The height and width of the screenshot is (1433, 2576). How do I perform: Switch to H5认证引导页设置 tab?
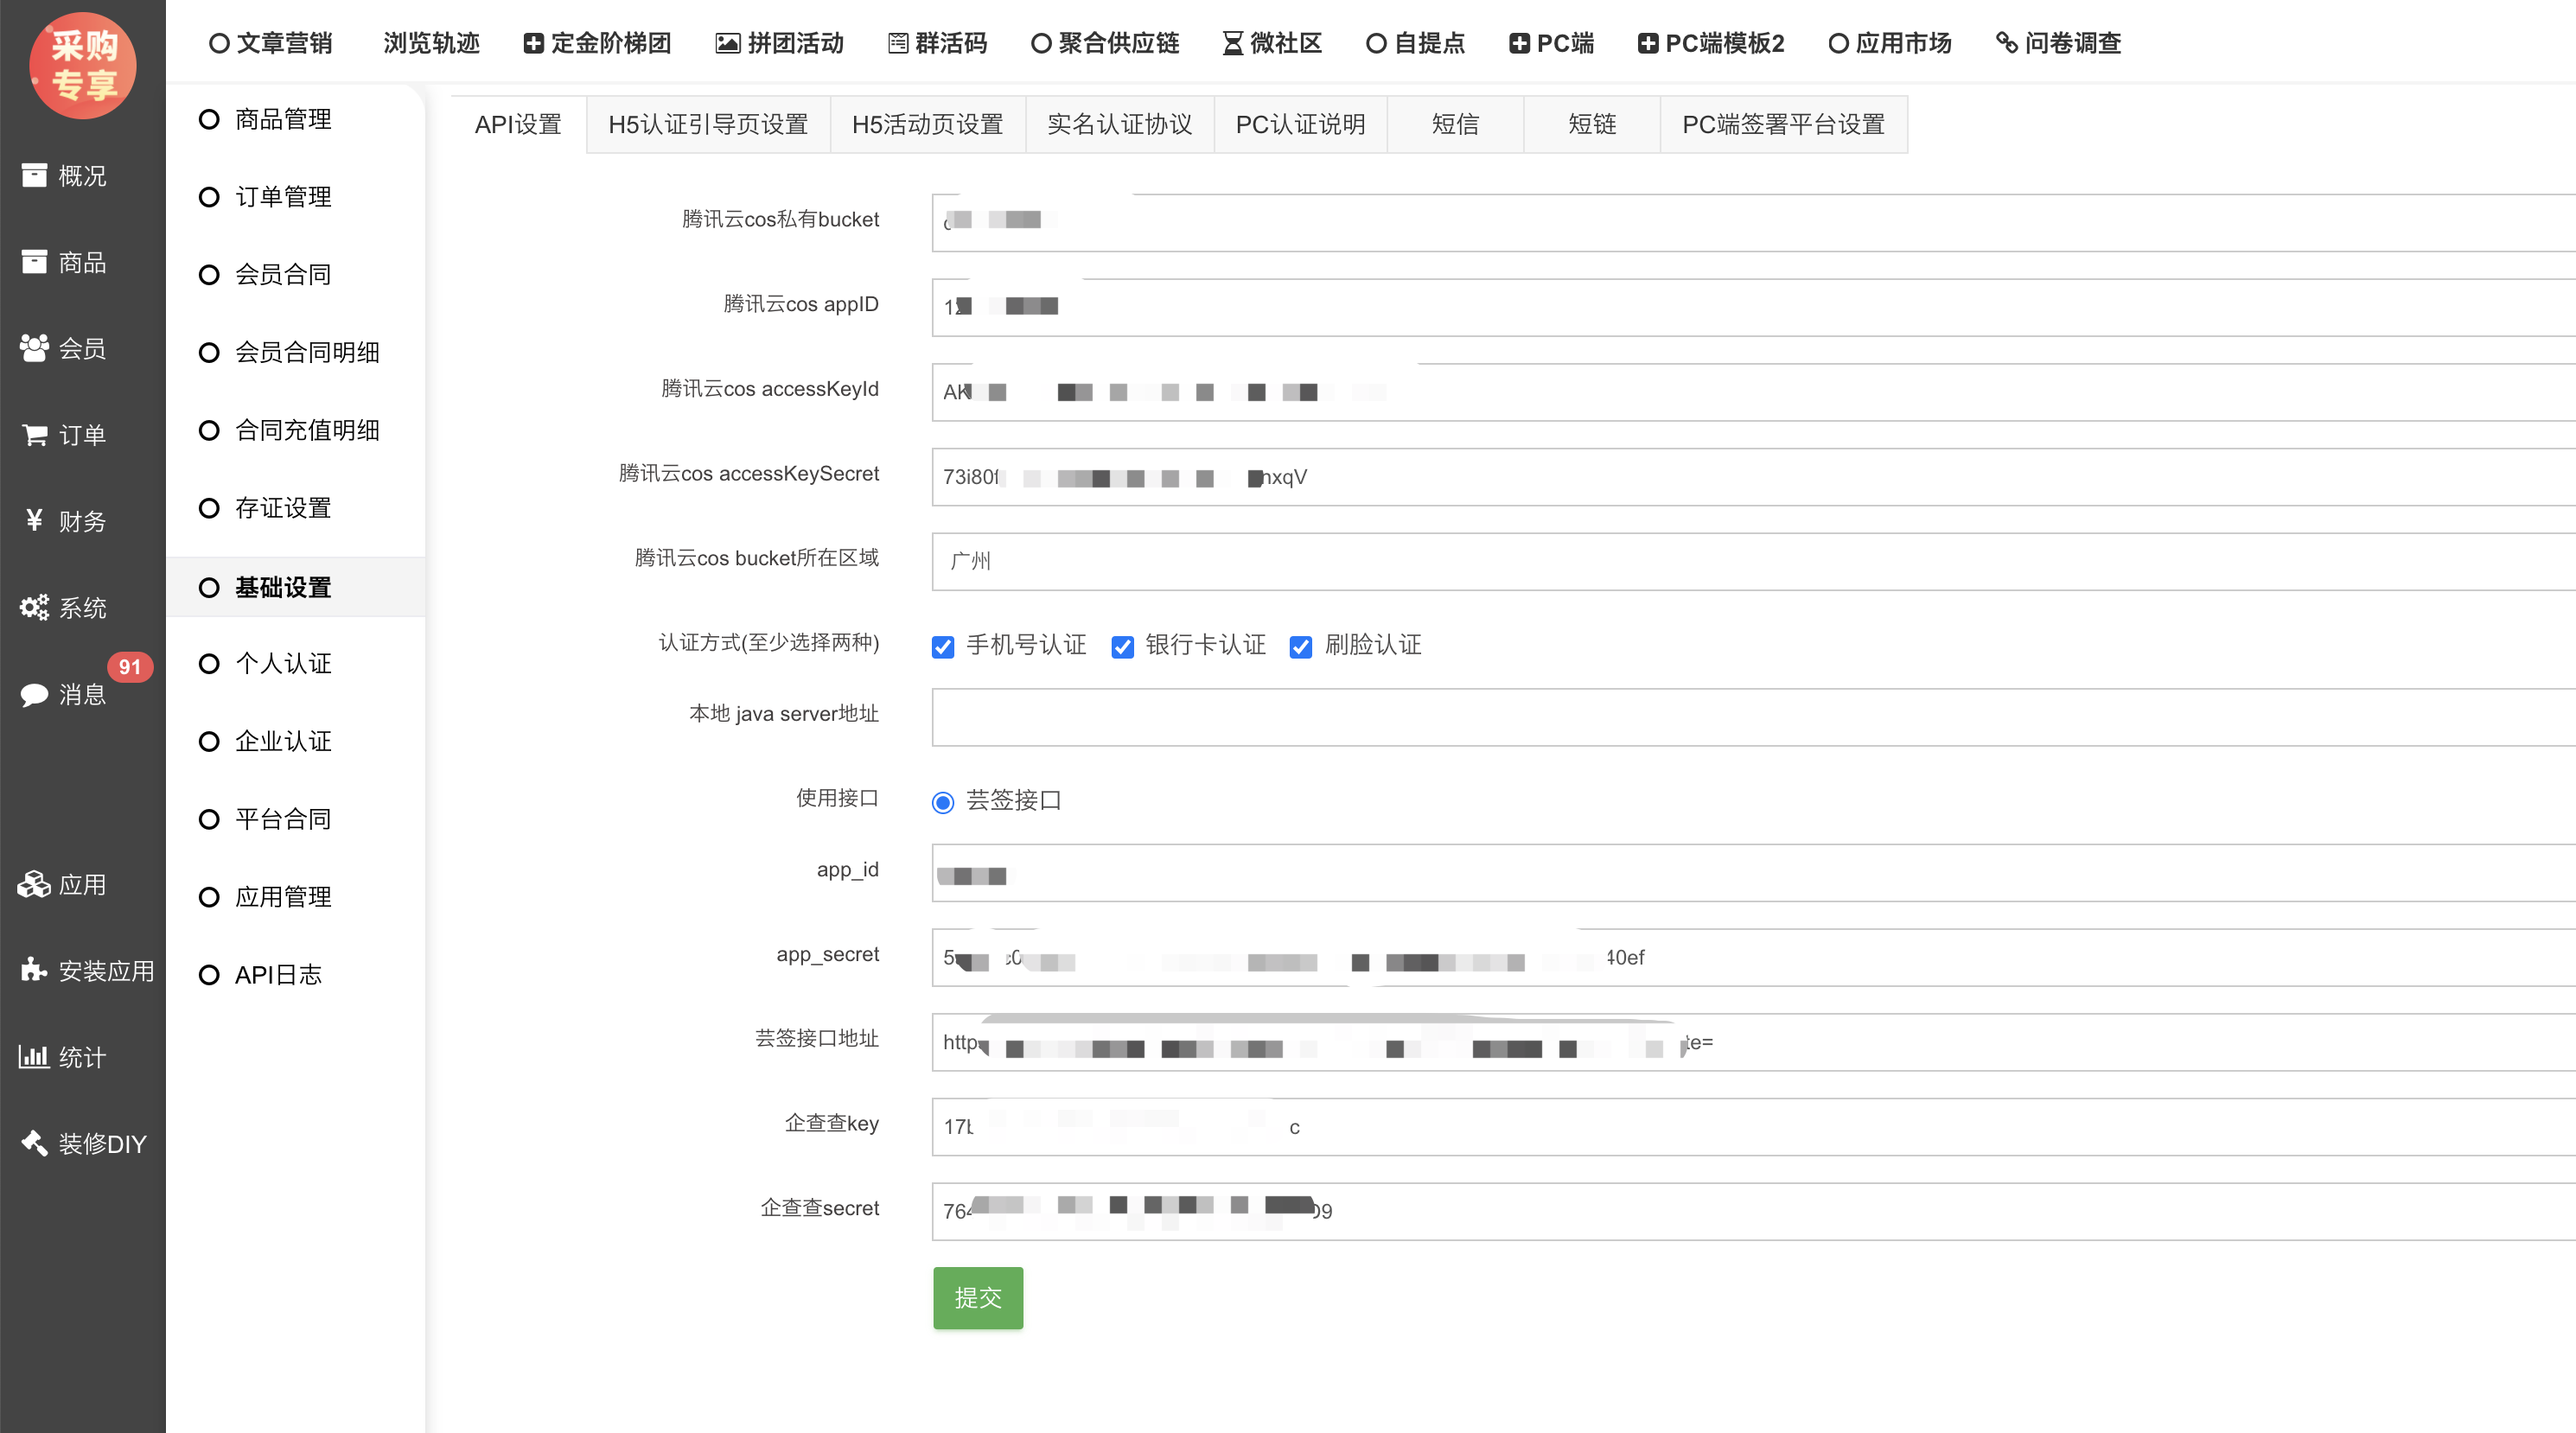[x=708, y=124]
